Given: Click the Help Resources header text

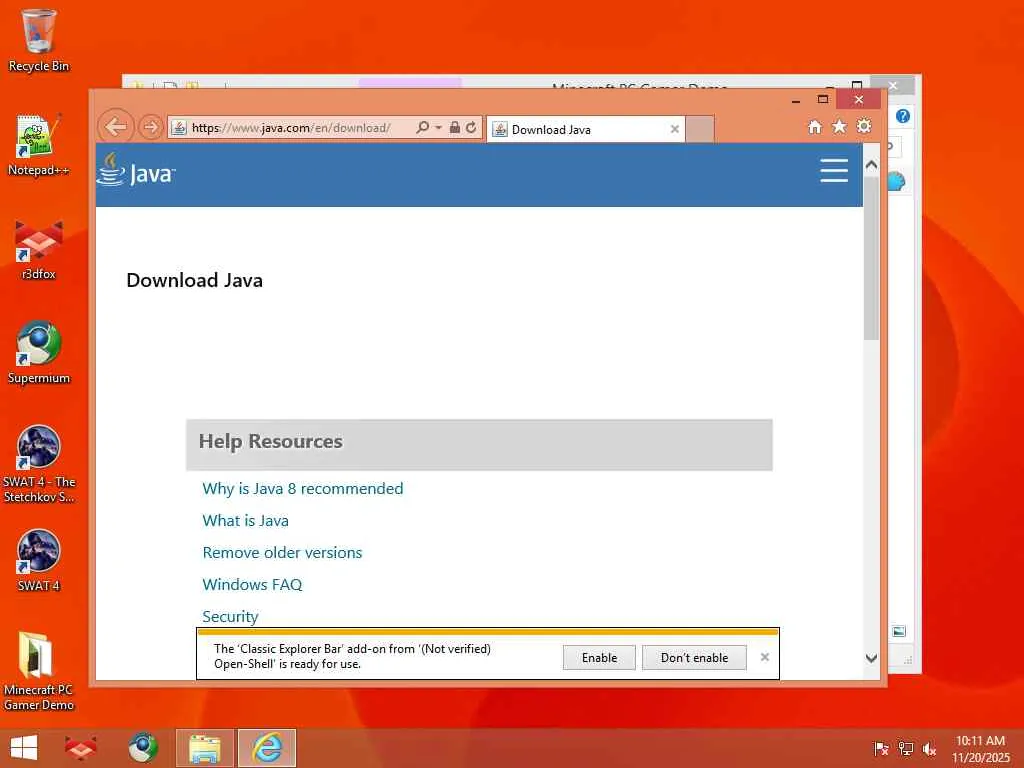Looking at the screenshot, I should pos(270,441).
